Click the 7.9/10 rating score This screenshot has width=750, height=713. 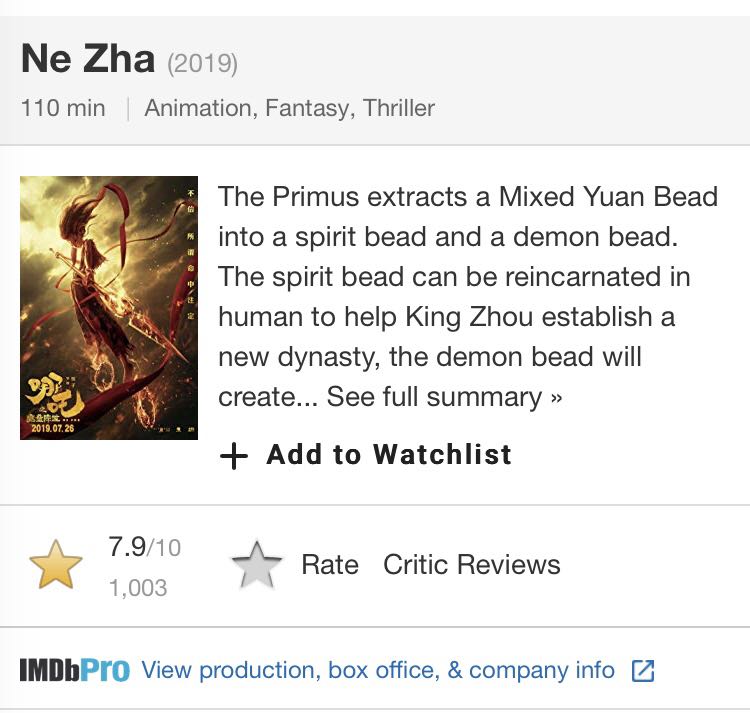click(144, 547)
